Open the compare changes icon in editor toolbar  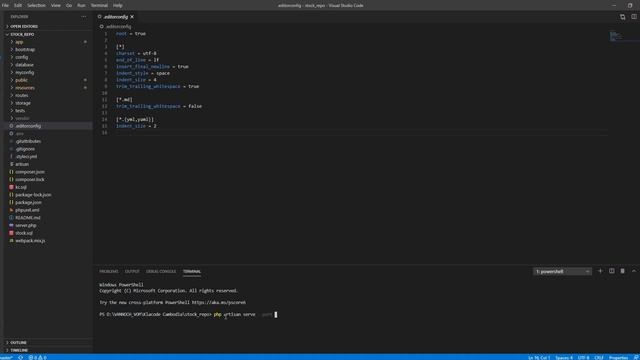pos(622,17)
